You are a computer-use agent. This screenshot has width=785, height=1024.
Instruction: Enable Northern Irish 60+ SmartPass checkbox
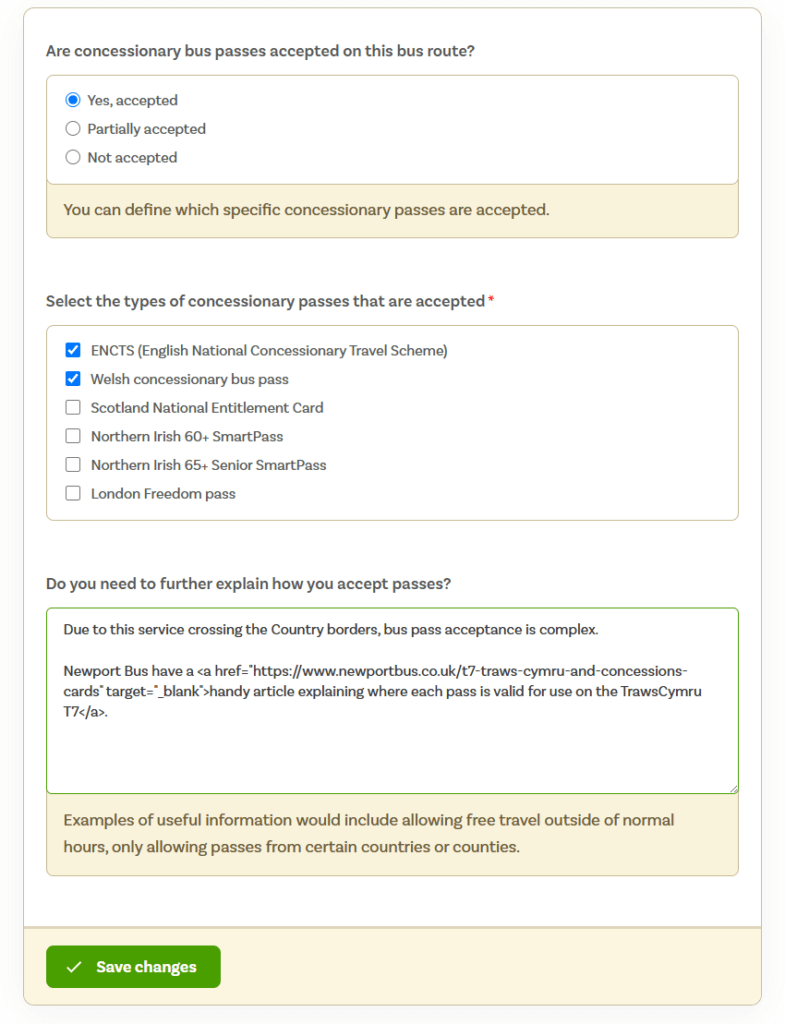pos(73,436)
